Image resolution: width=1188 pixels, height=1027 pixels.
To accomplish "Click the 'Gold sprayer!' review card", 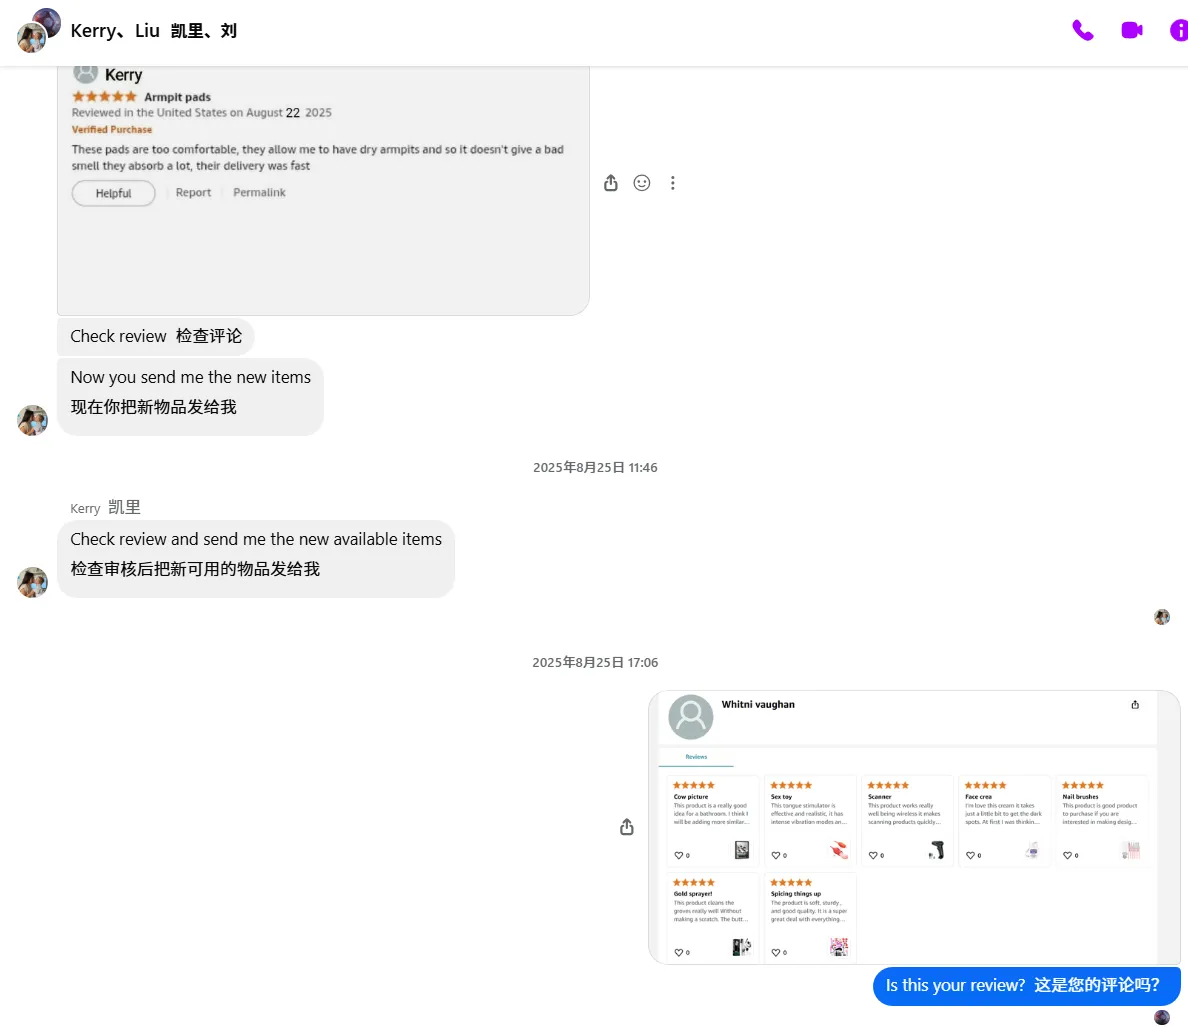I will [712, 918].
